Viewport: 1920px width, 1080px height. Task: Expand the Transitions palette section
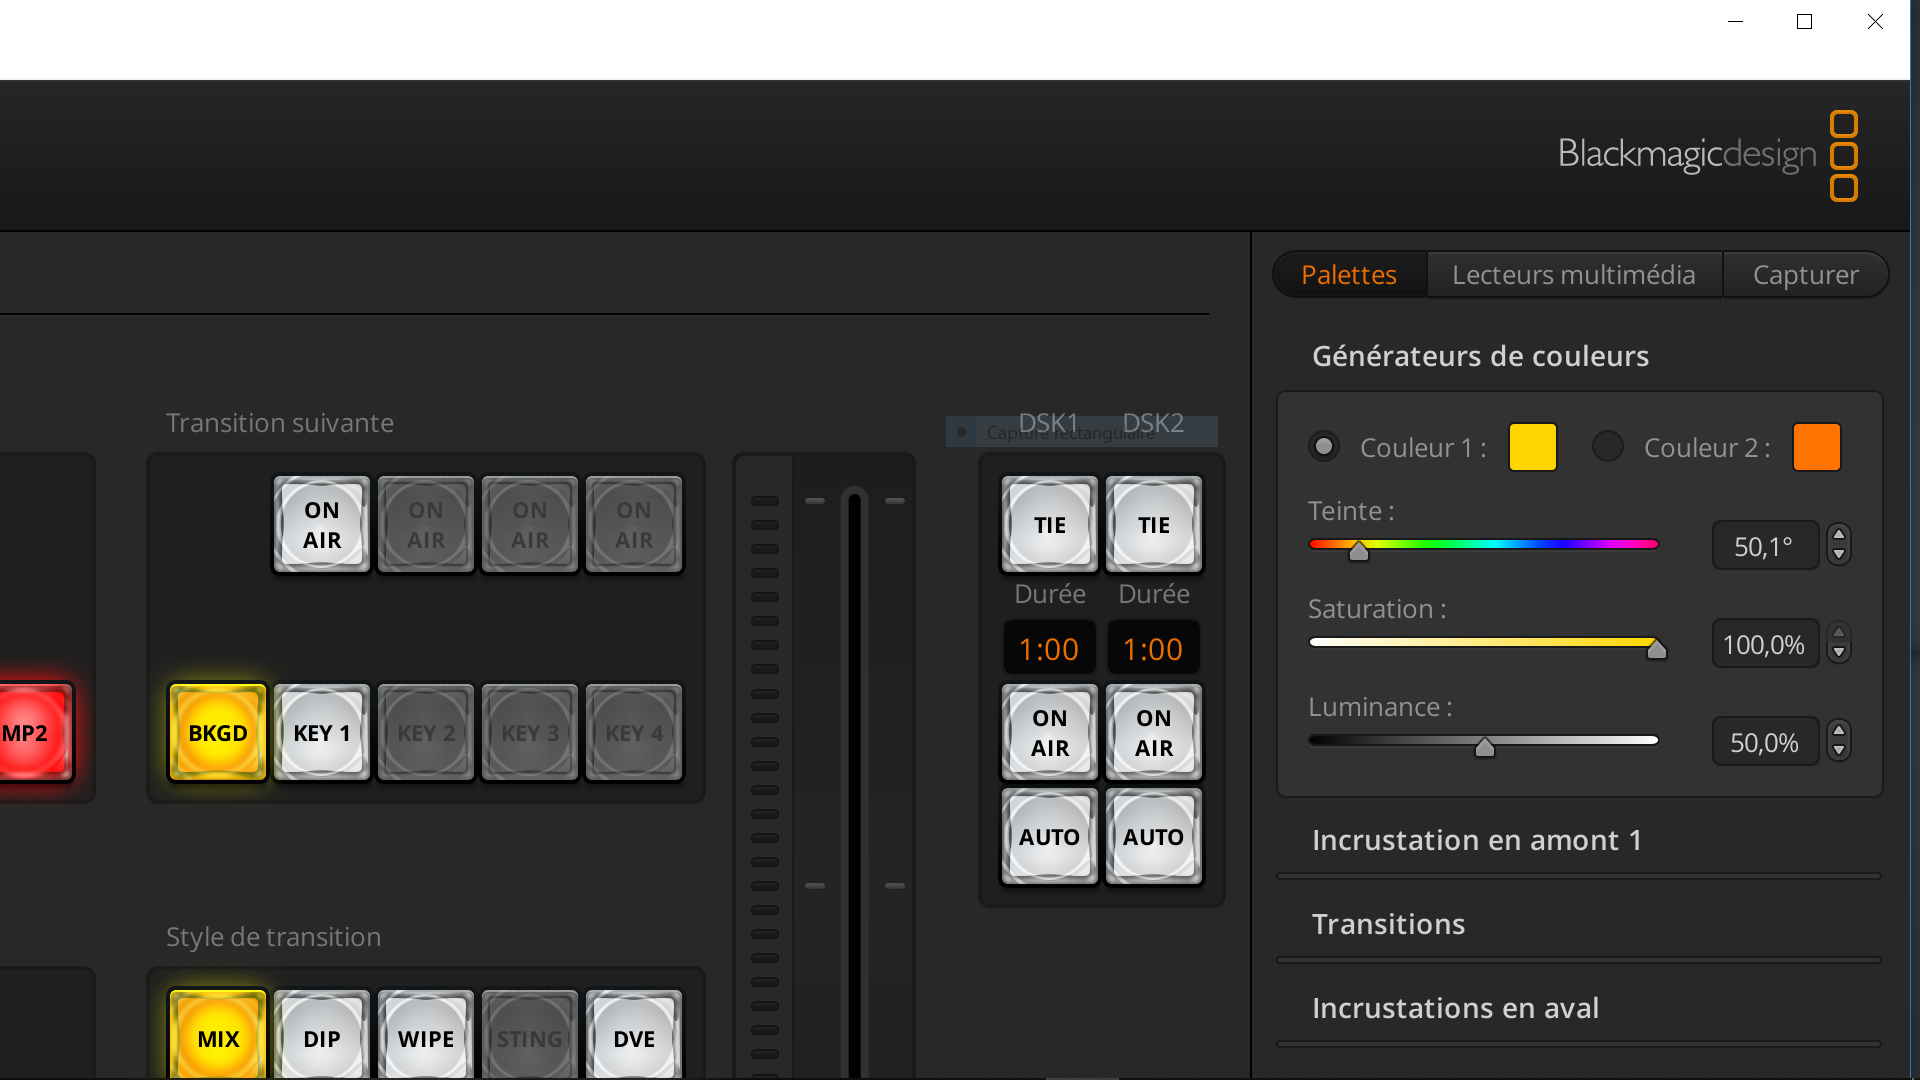click(1388, 924)
